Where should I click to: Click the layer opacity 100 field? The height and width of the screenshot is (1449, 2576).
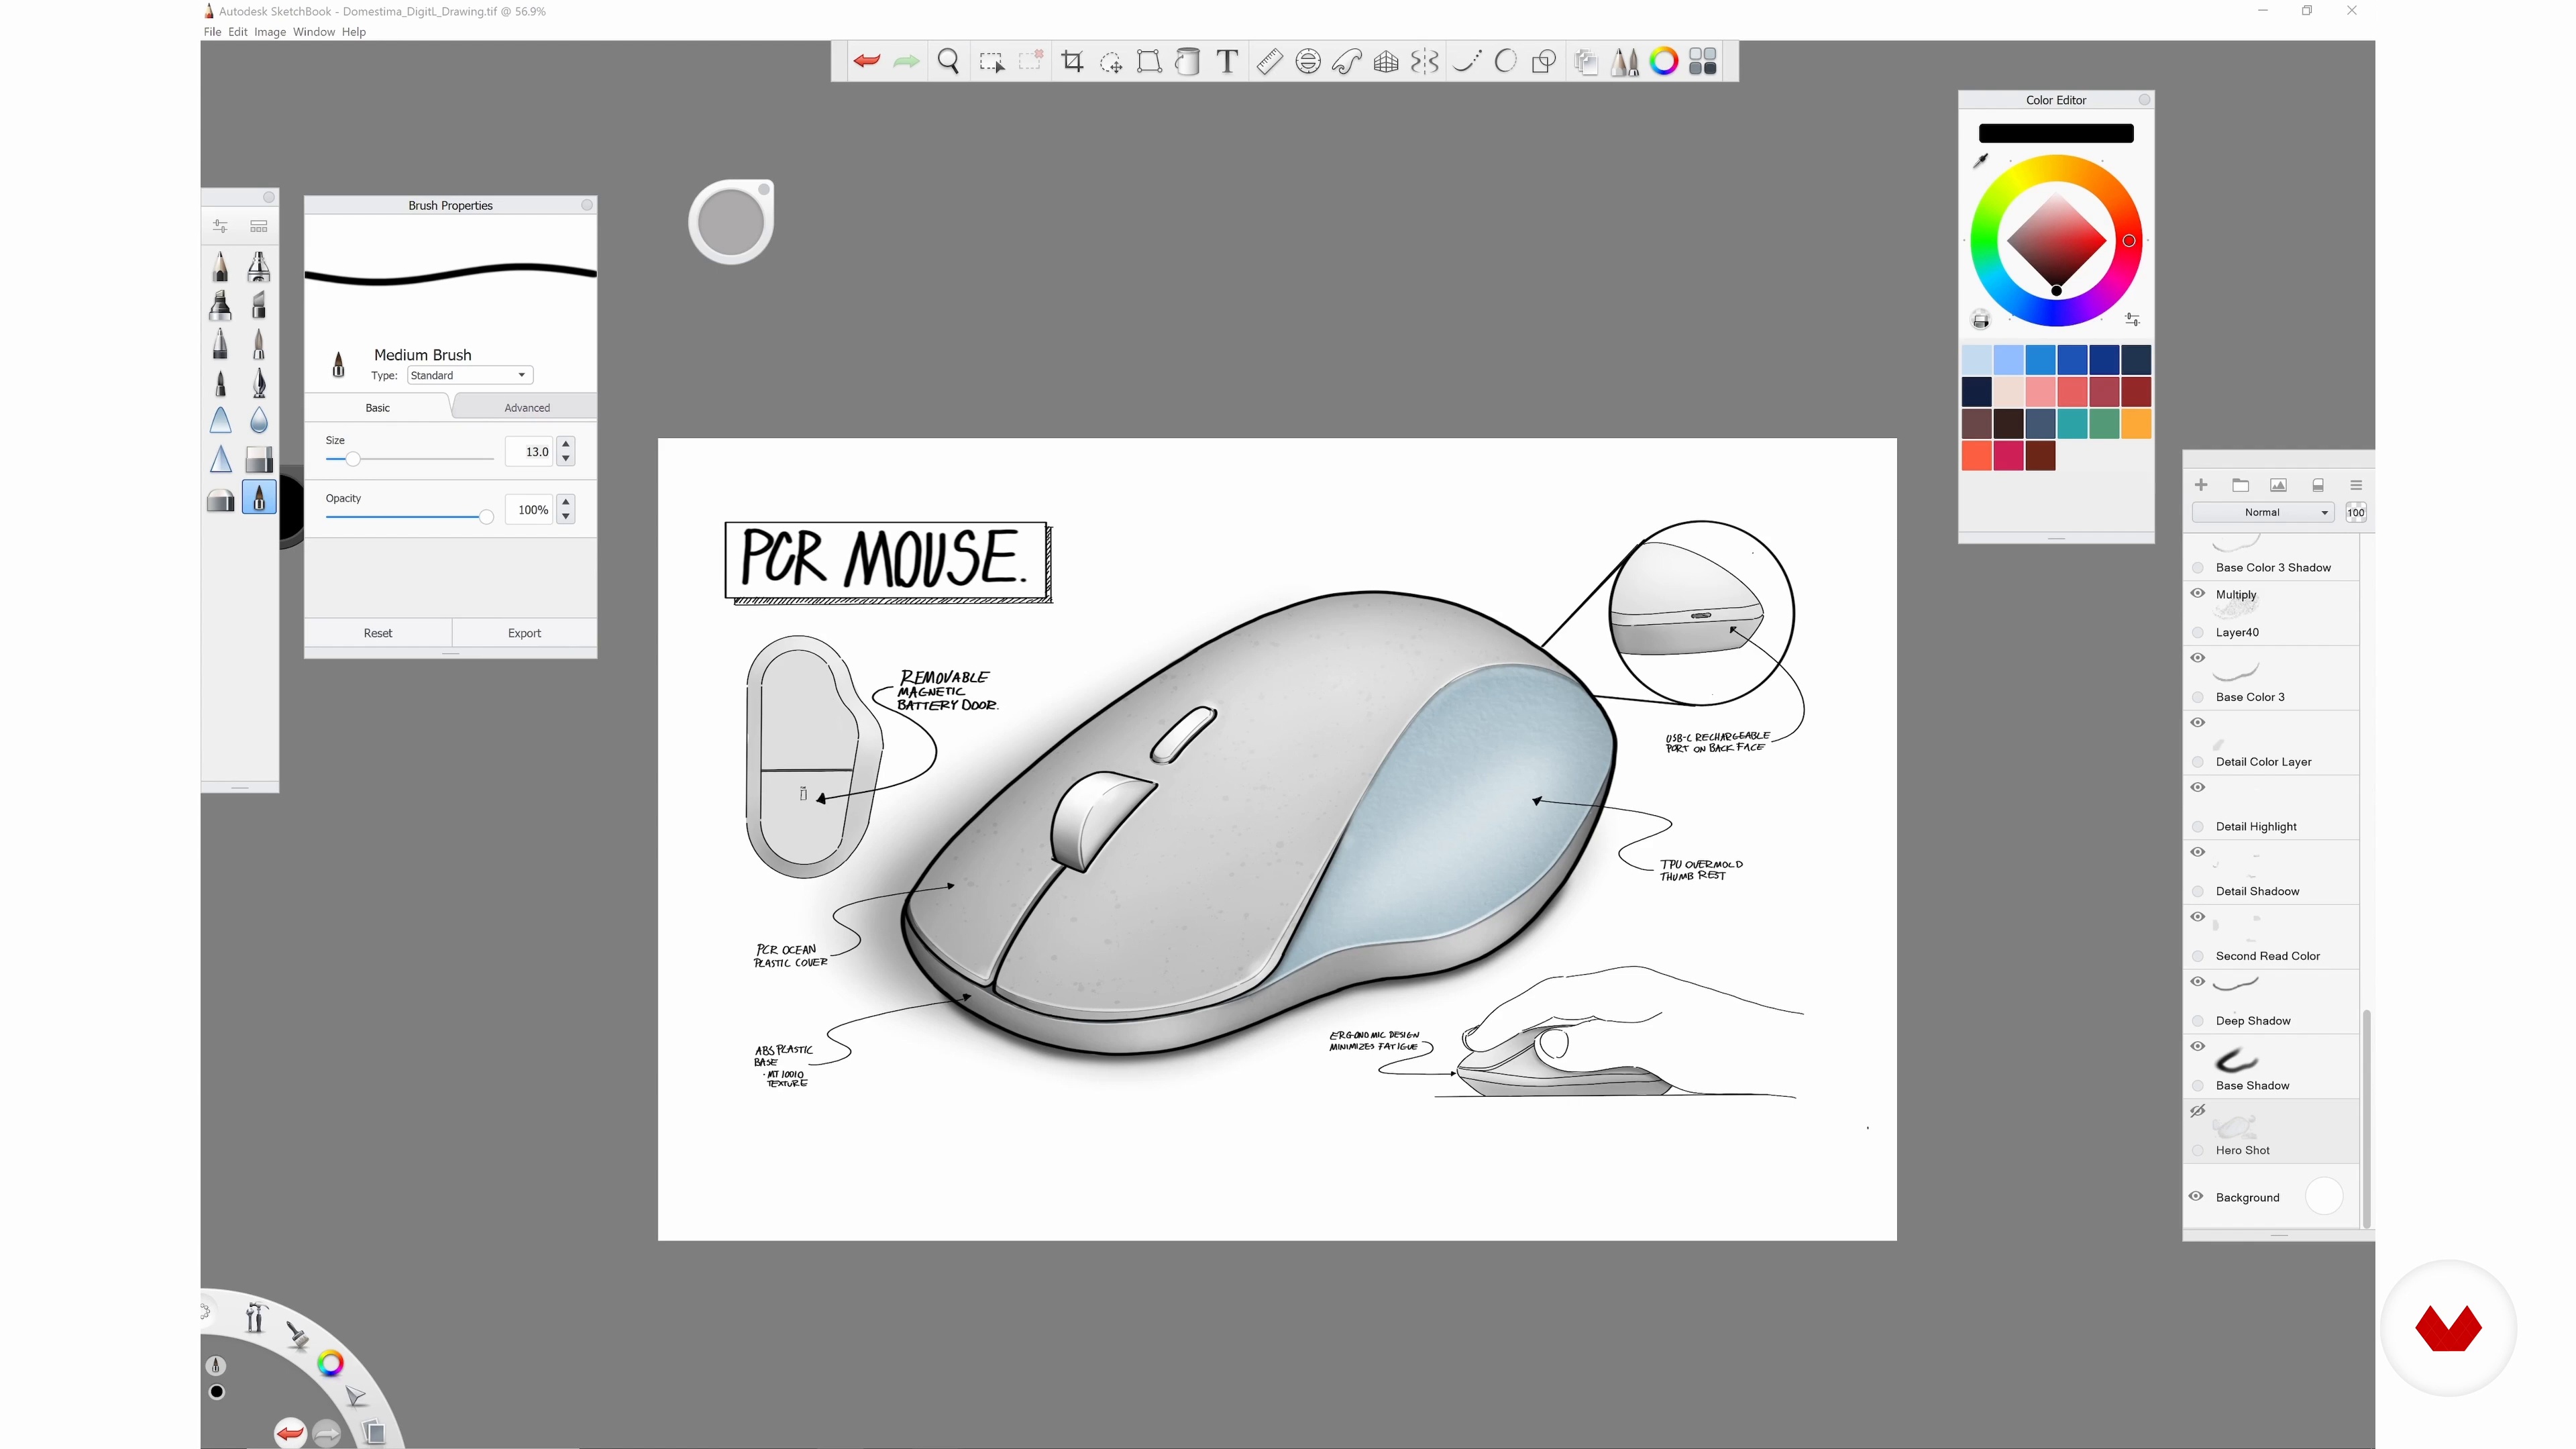coord(2356,512)
